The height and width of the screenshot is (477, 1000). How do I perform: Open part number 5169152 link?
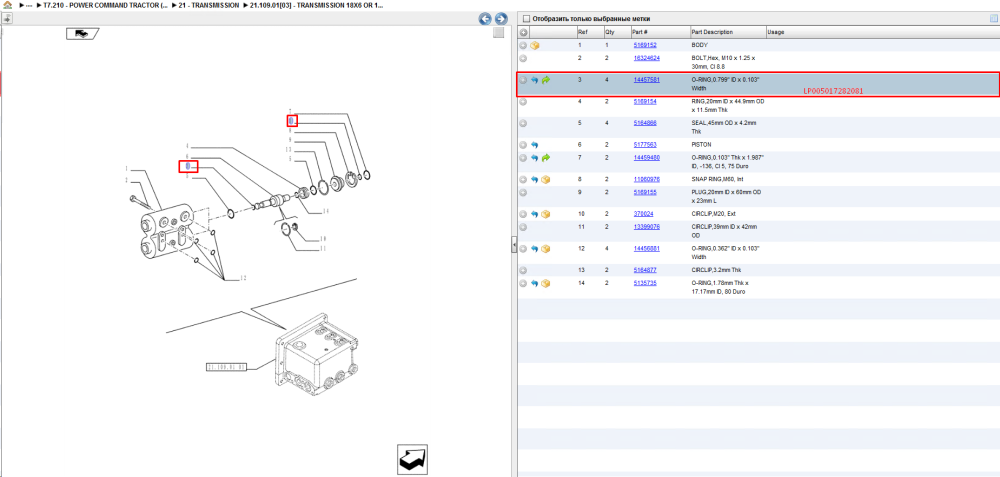point(645,45)
